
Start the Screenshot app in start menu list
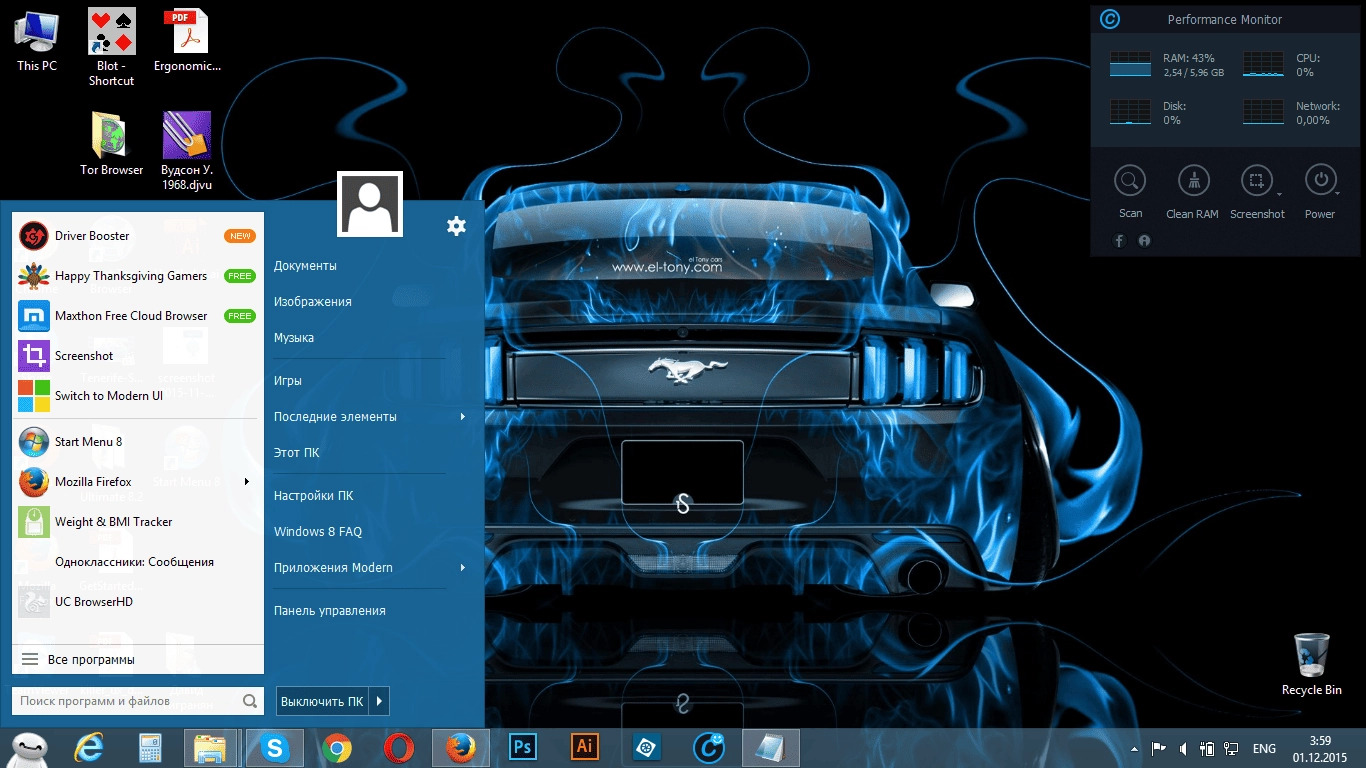pyautogui.click(x=138, y=356)
